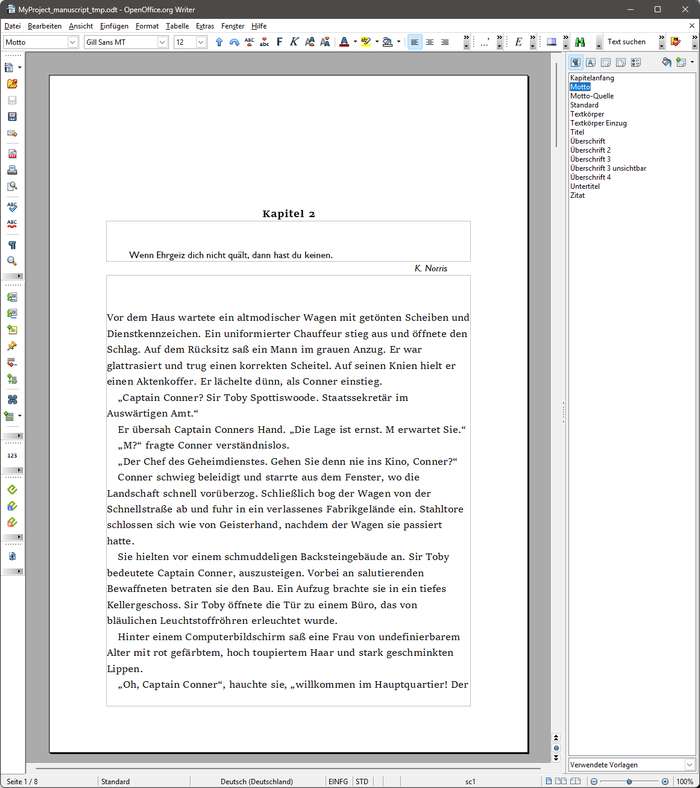The height and width of the screenshot is (788, 700).
Task: Click the blue-green e-book icon
Action: click(12, 506)
